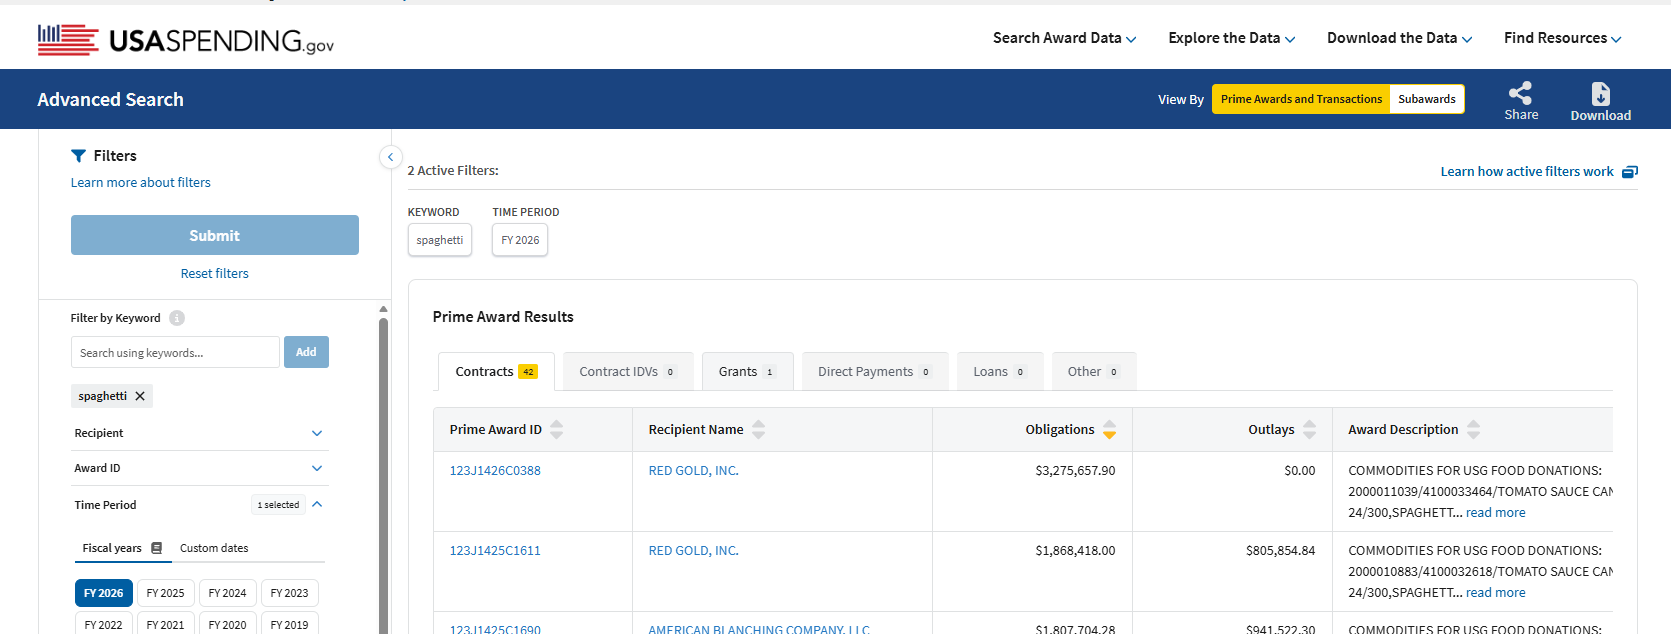This screenshot has height=634, width=1671.
Task: Select the Grants tab
Action: pyautogui.click(x=747, y=371)
